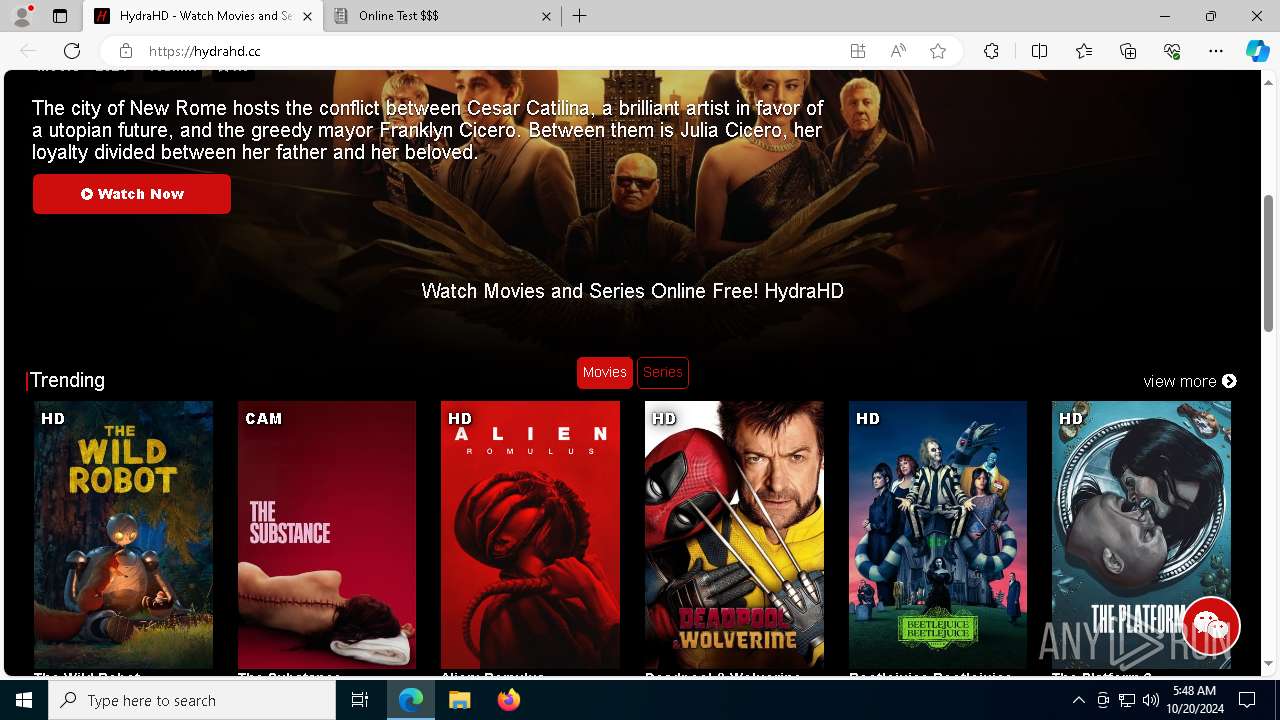
Task: View site information lock icon
Action: (x=126, y=51)
